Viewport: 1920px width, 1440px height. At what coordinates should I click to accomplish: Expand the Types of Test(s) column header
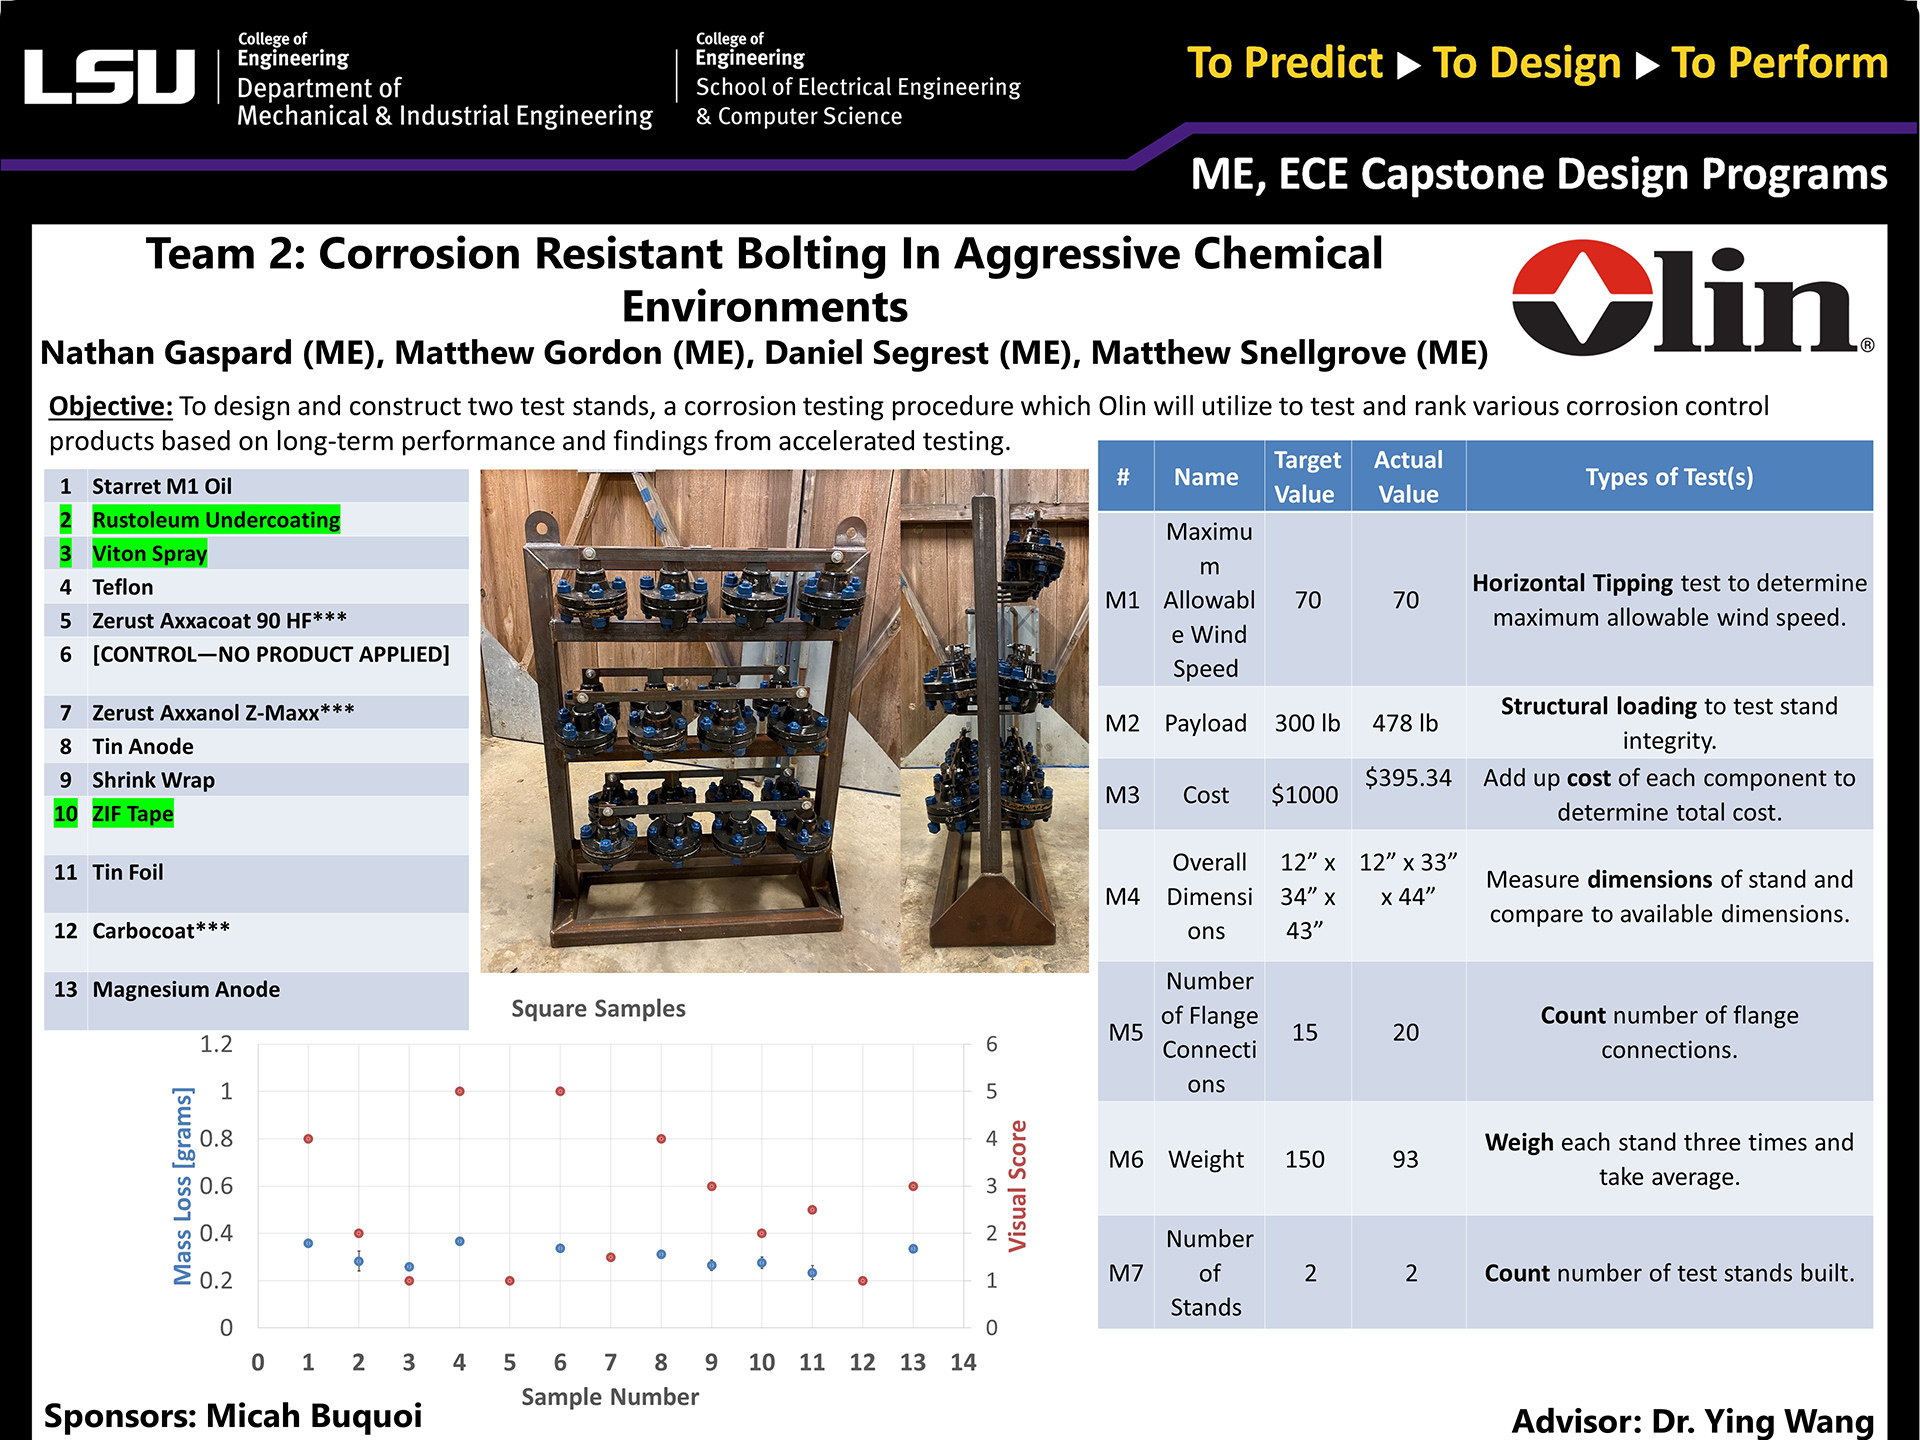click(x=1667, y=477)
